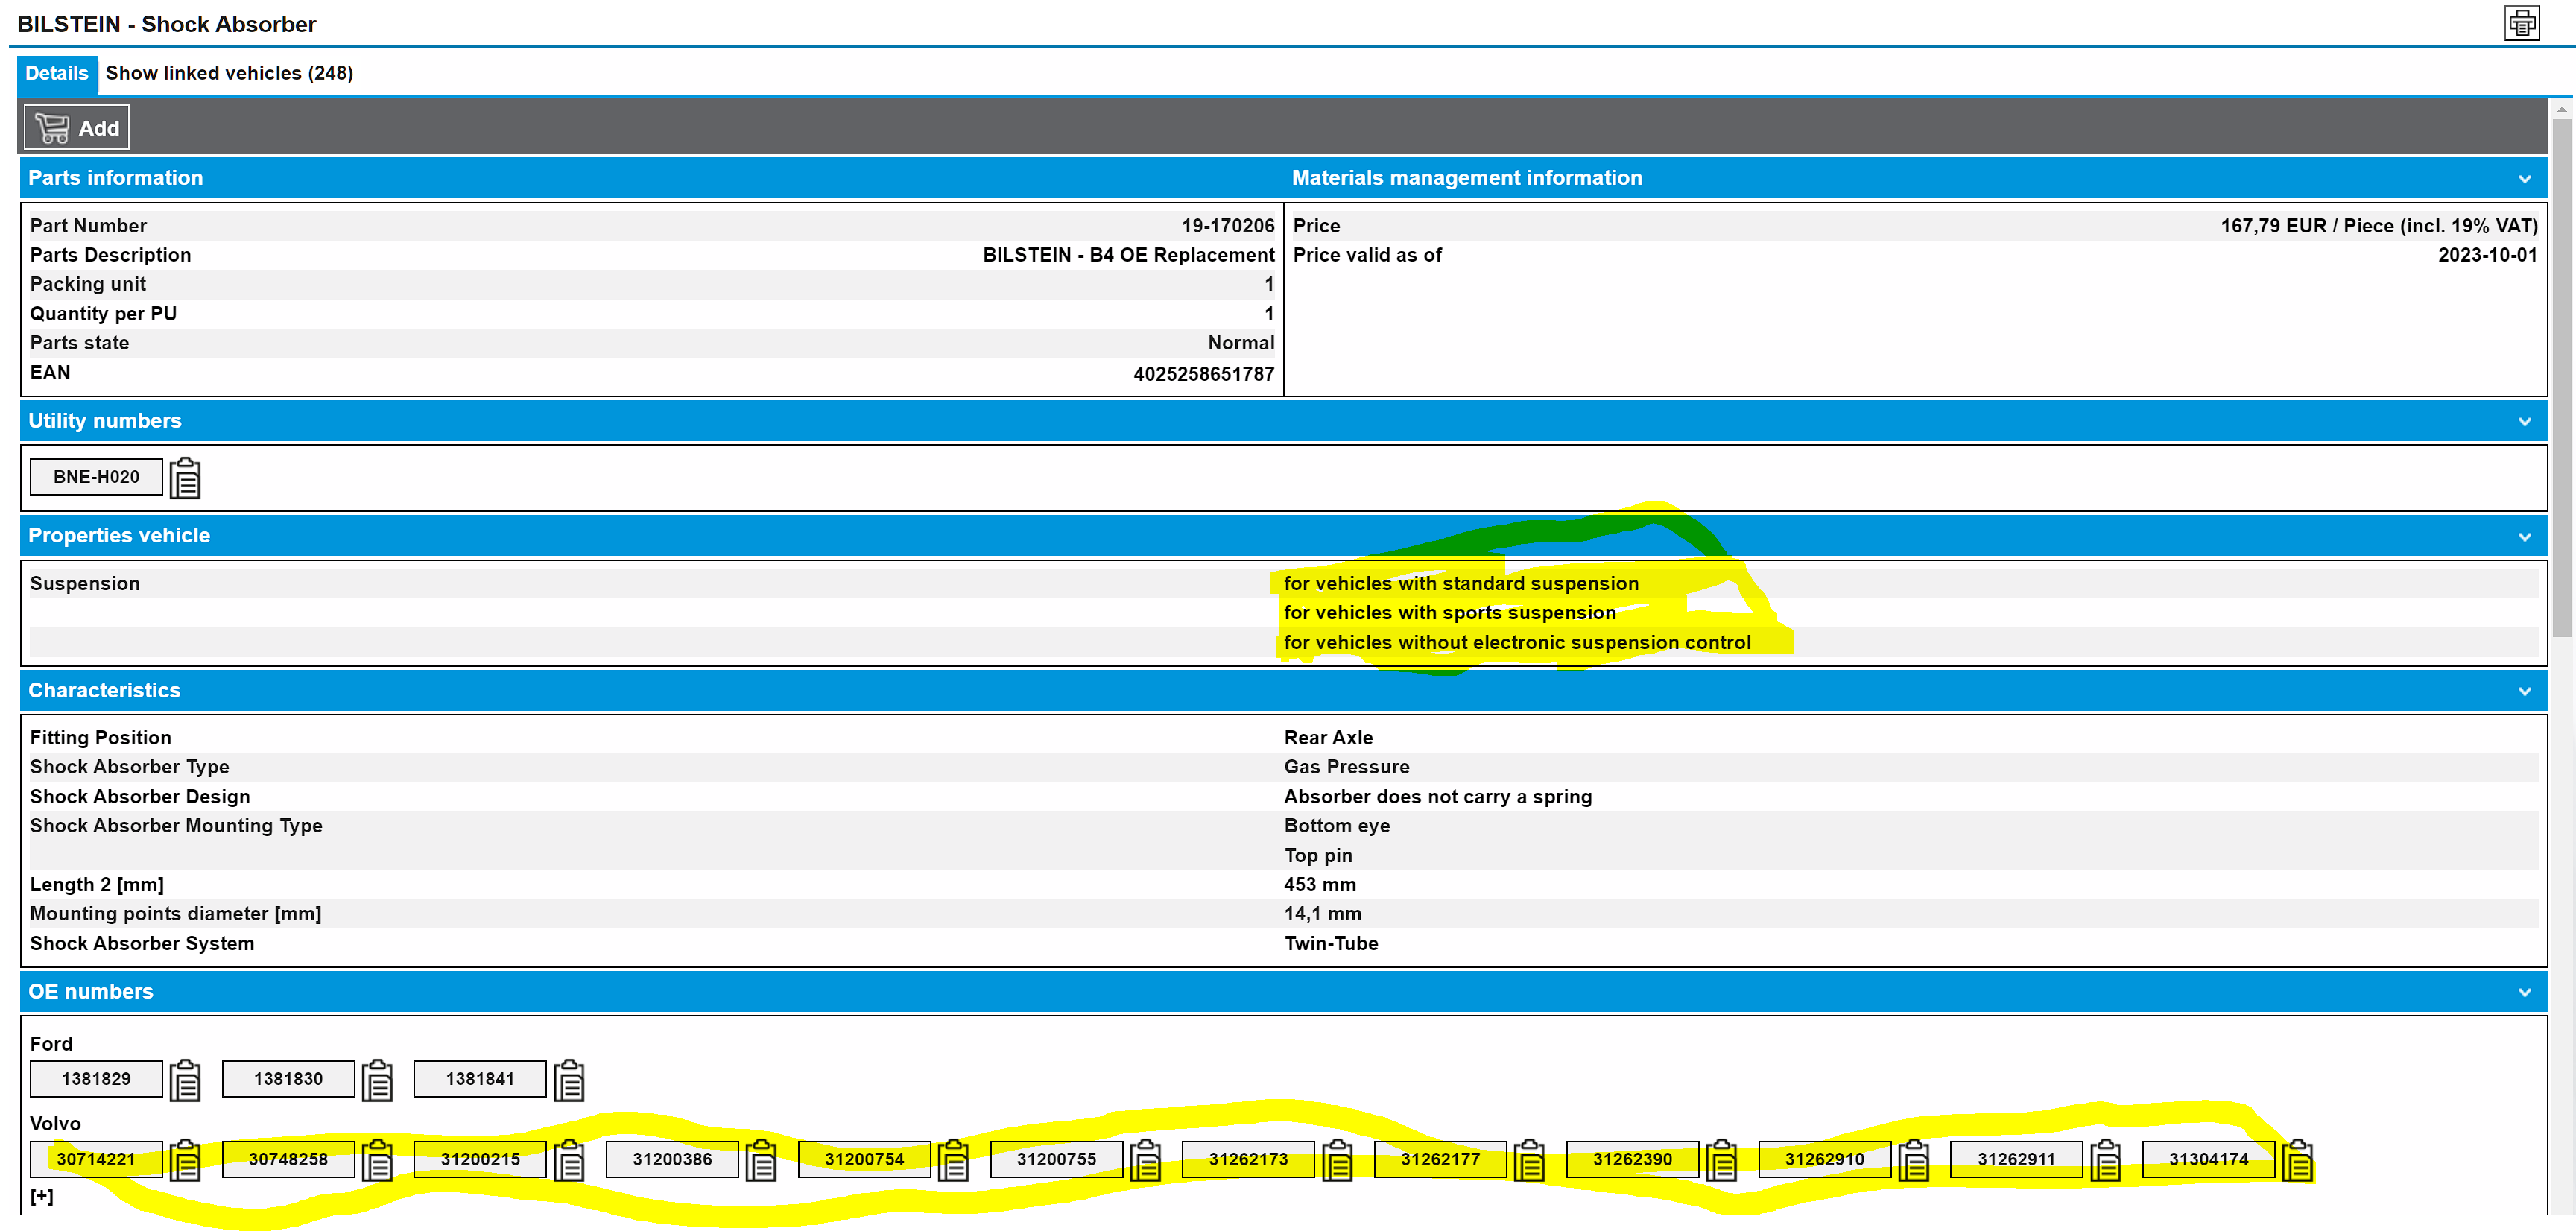2576x1231 pixels.
Task: Collapse the Characteristics section
Action: click(x=2525, y=692)
